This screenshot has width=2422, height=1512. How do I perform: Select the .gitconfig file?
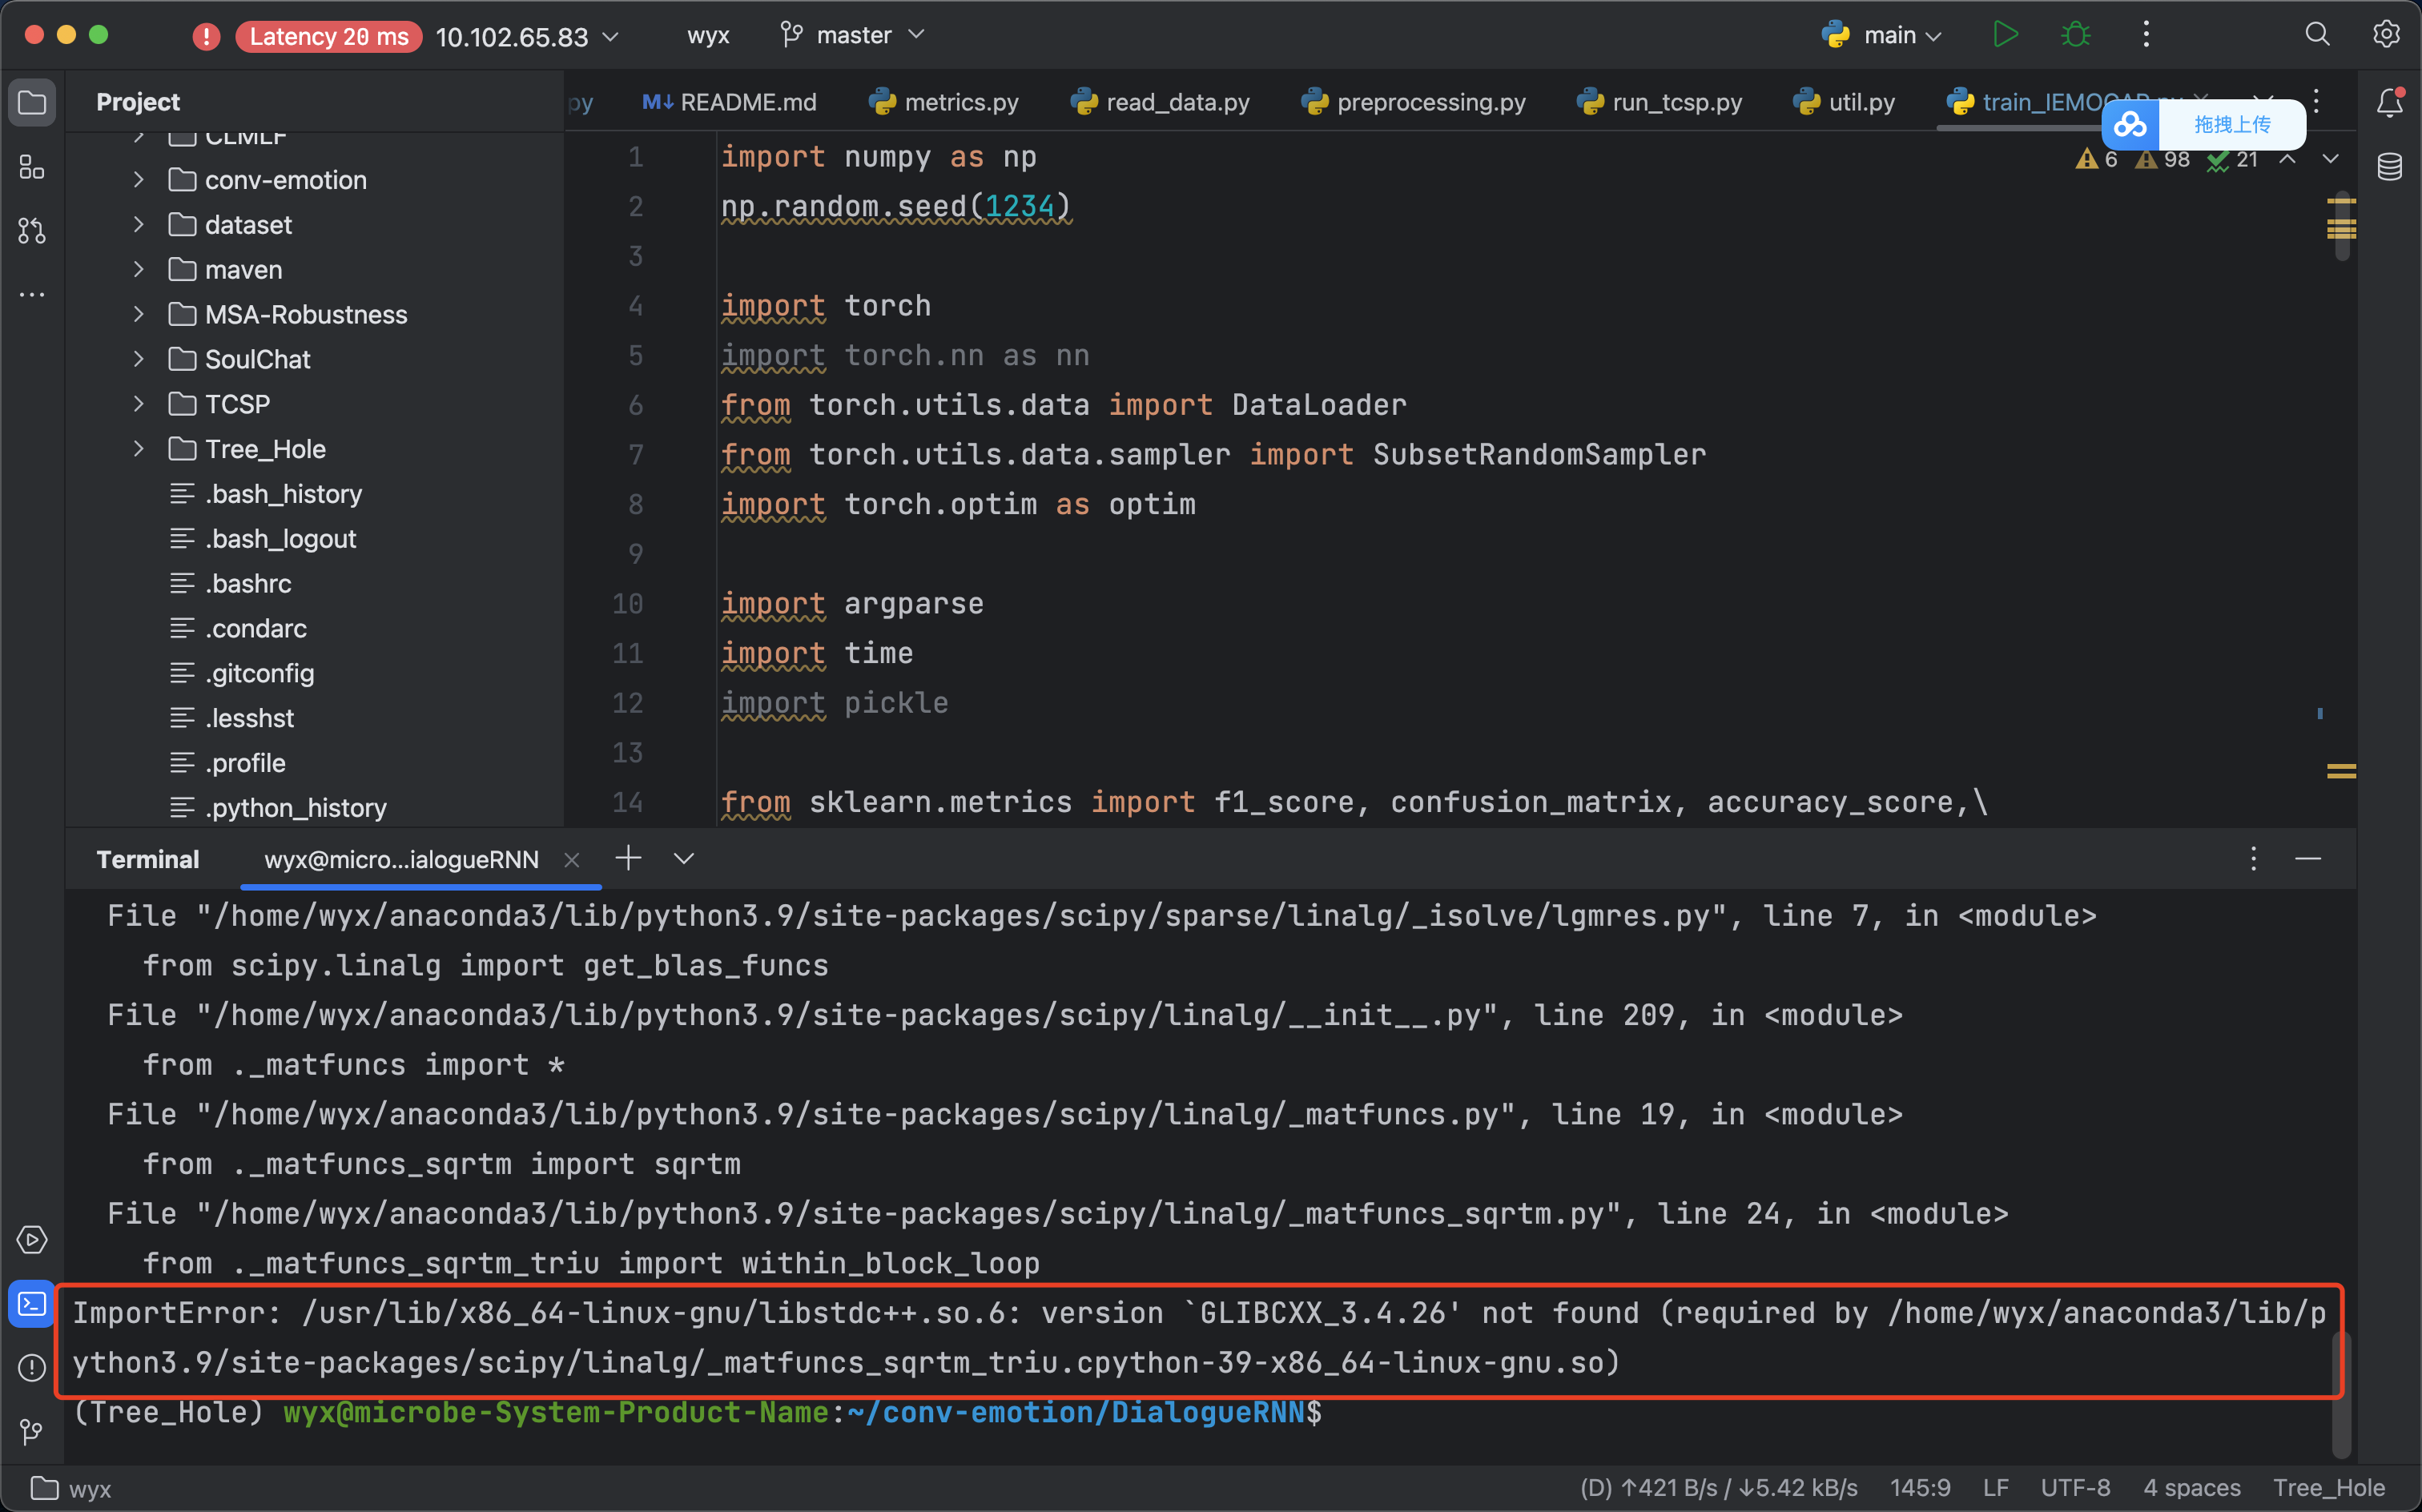(x=260, y=673)
